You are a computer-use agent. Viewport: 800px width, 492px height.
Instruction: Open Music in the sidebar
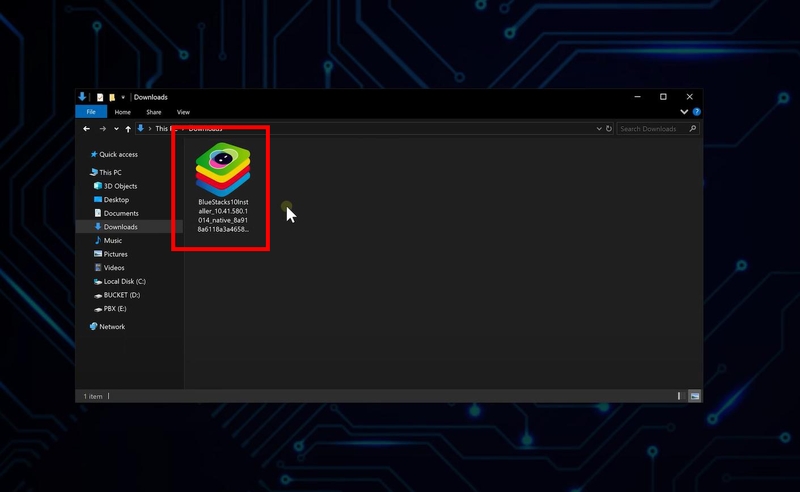[113, 240]
